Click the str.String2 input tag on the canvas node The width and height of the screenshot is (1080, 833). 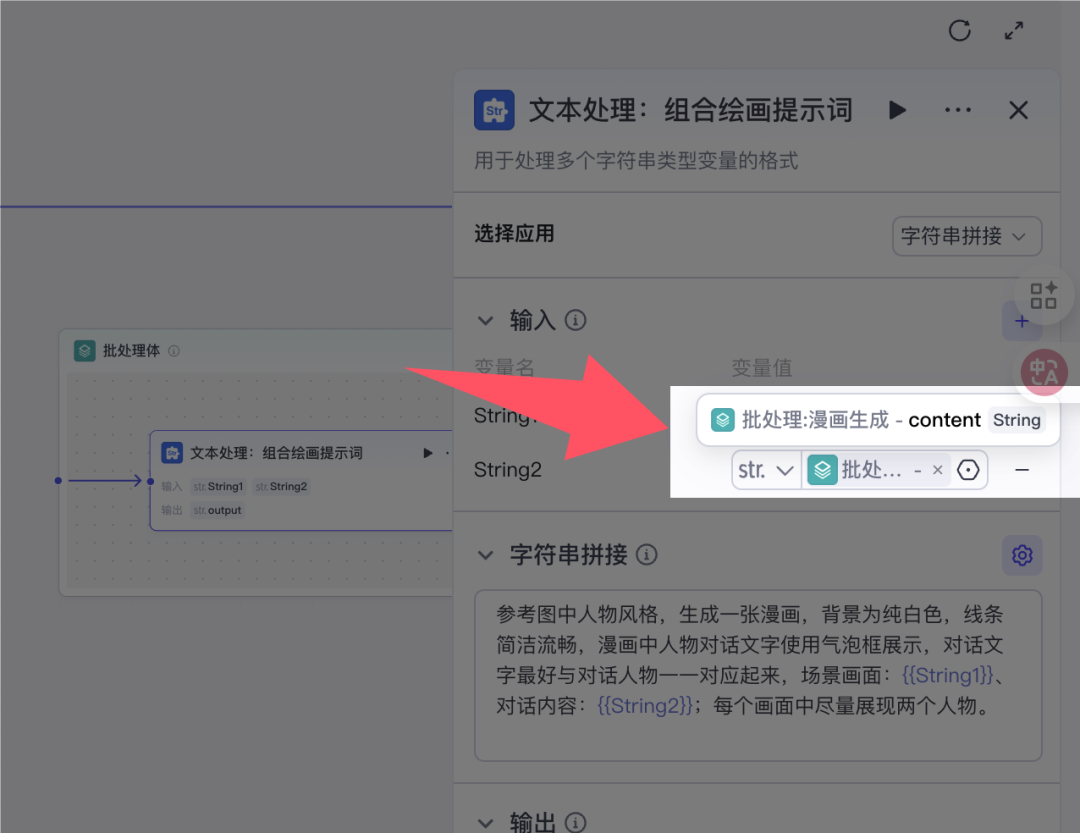[x=281, y=486]
